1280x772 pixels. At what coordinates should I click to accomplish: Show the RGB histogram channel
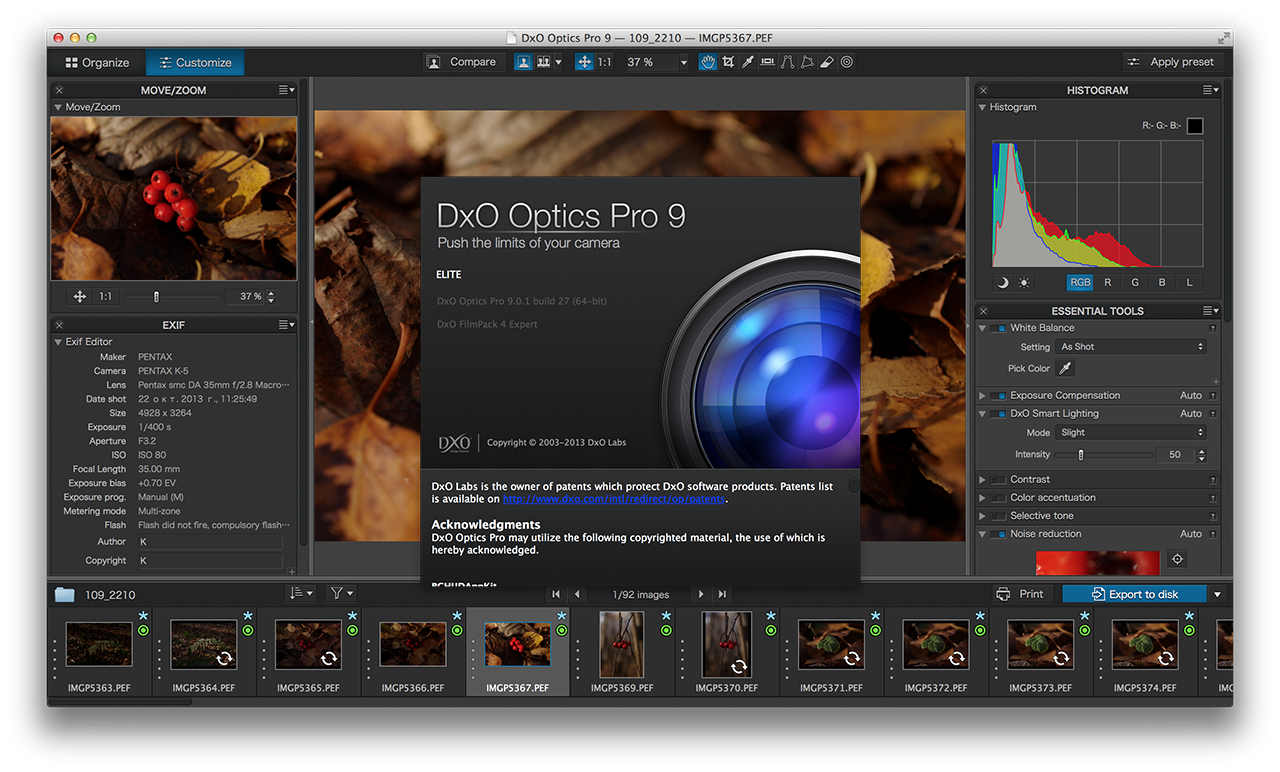pyautogui.click(x=1080, y=283)
